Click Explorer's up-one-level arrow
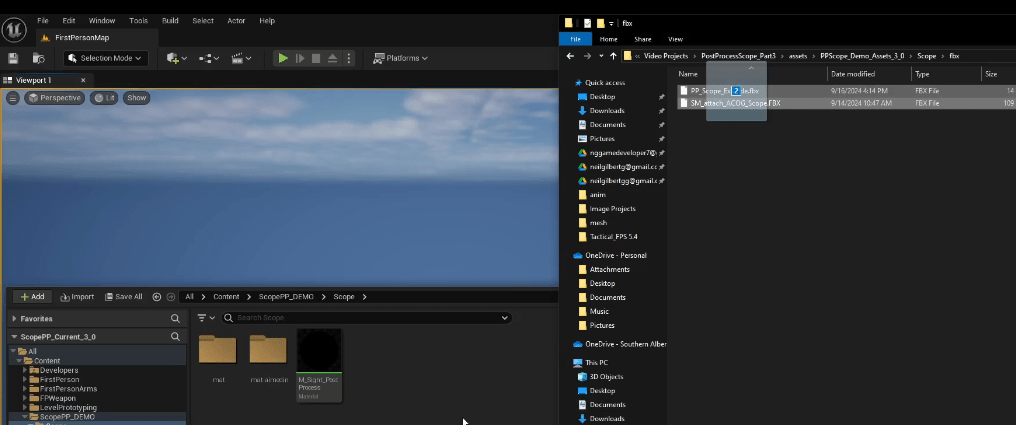Viewport: 1016px width, 425px height. point(613,56)
